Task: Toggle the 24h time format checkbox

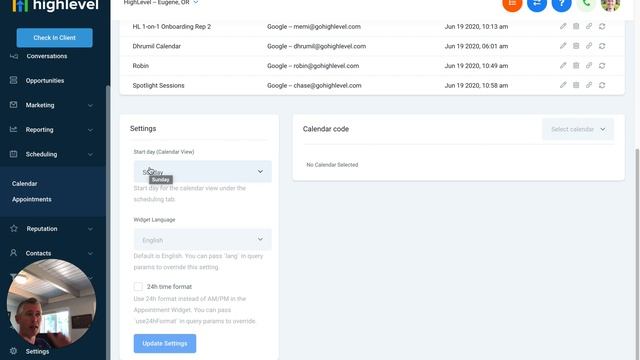Action: (x=138, y=287)
